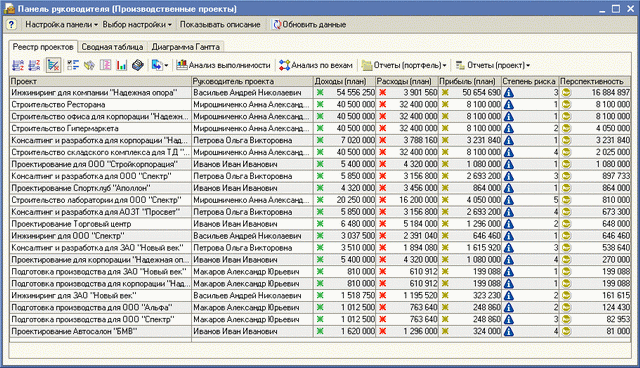The height and width of the screenshot is (368, 640).
Task: Click Расходы (план) column header
Action: click(407, 81)
